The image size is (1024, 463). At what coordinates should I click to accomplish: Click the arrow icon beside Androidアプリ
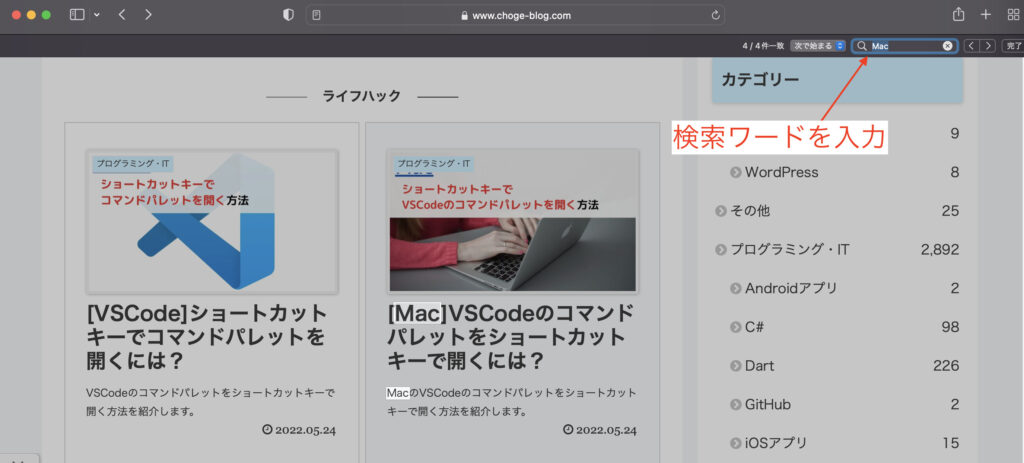736,288
